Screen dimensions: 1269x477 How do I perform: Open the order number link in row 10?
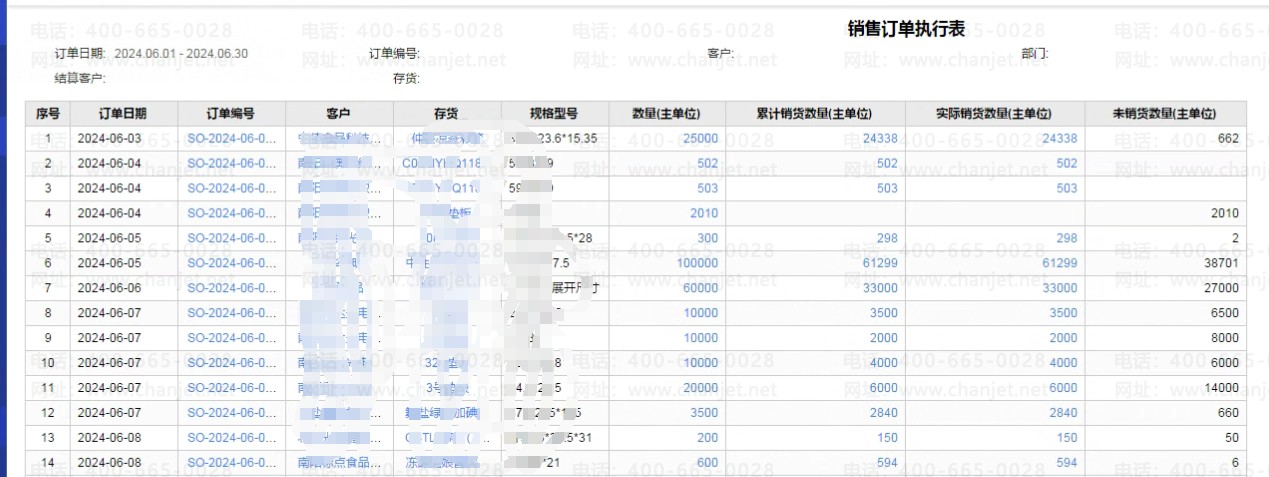click(231, 363)
